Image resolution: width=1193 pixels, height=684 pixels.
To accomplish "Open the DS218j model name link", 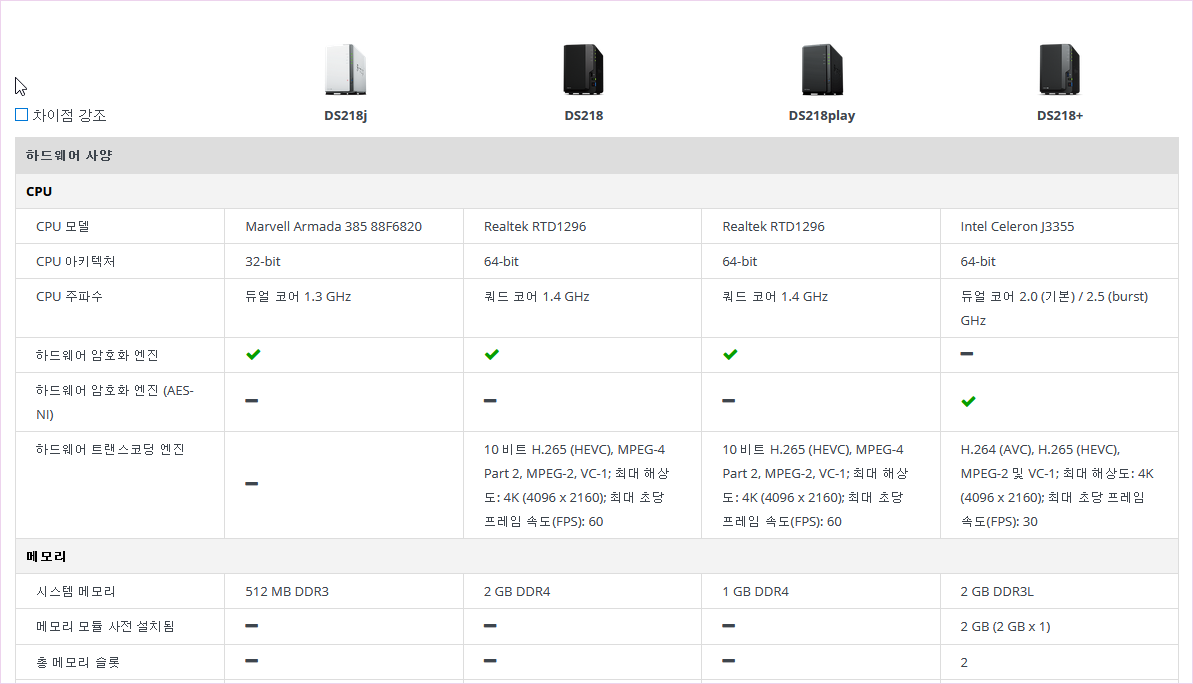I will (x=345, y=116).
